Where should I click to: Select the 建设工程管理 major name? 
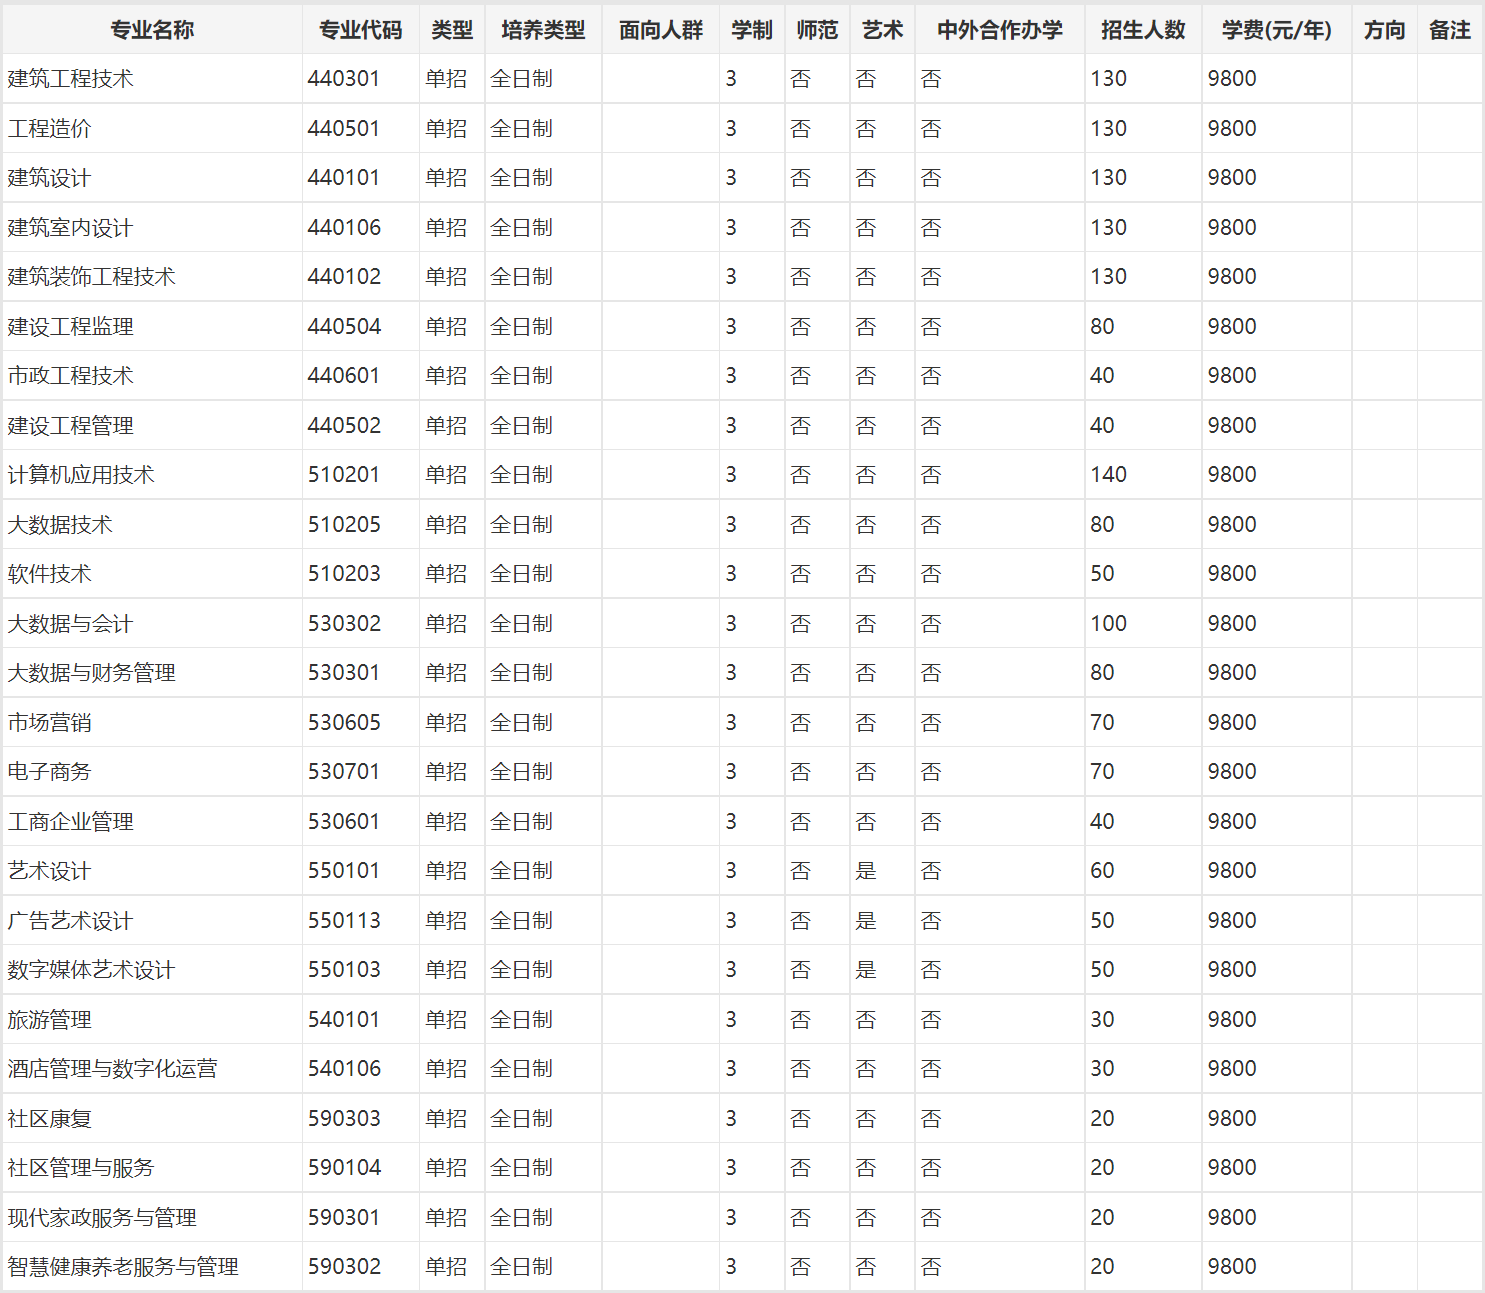[x=70, y=425]
